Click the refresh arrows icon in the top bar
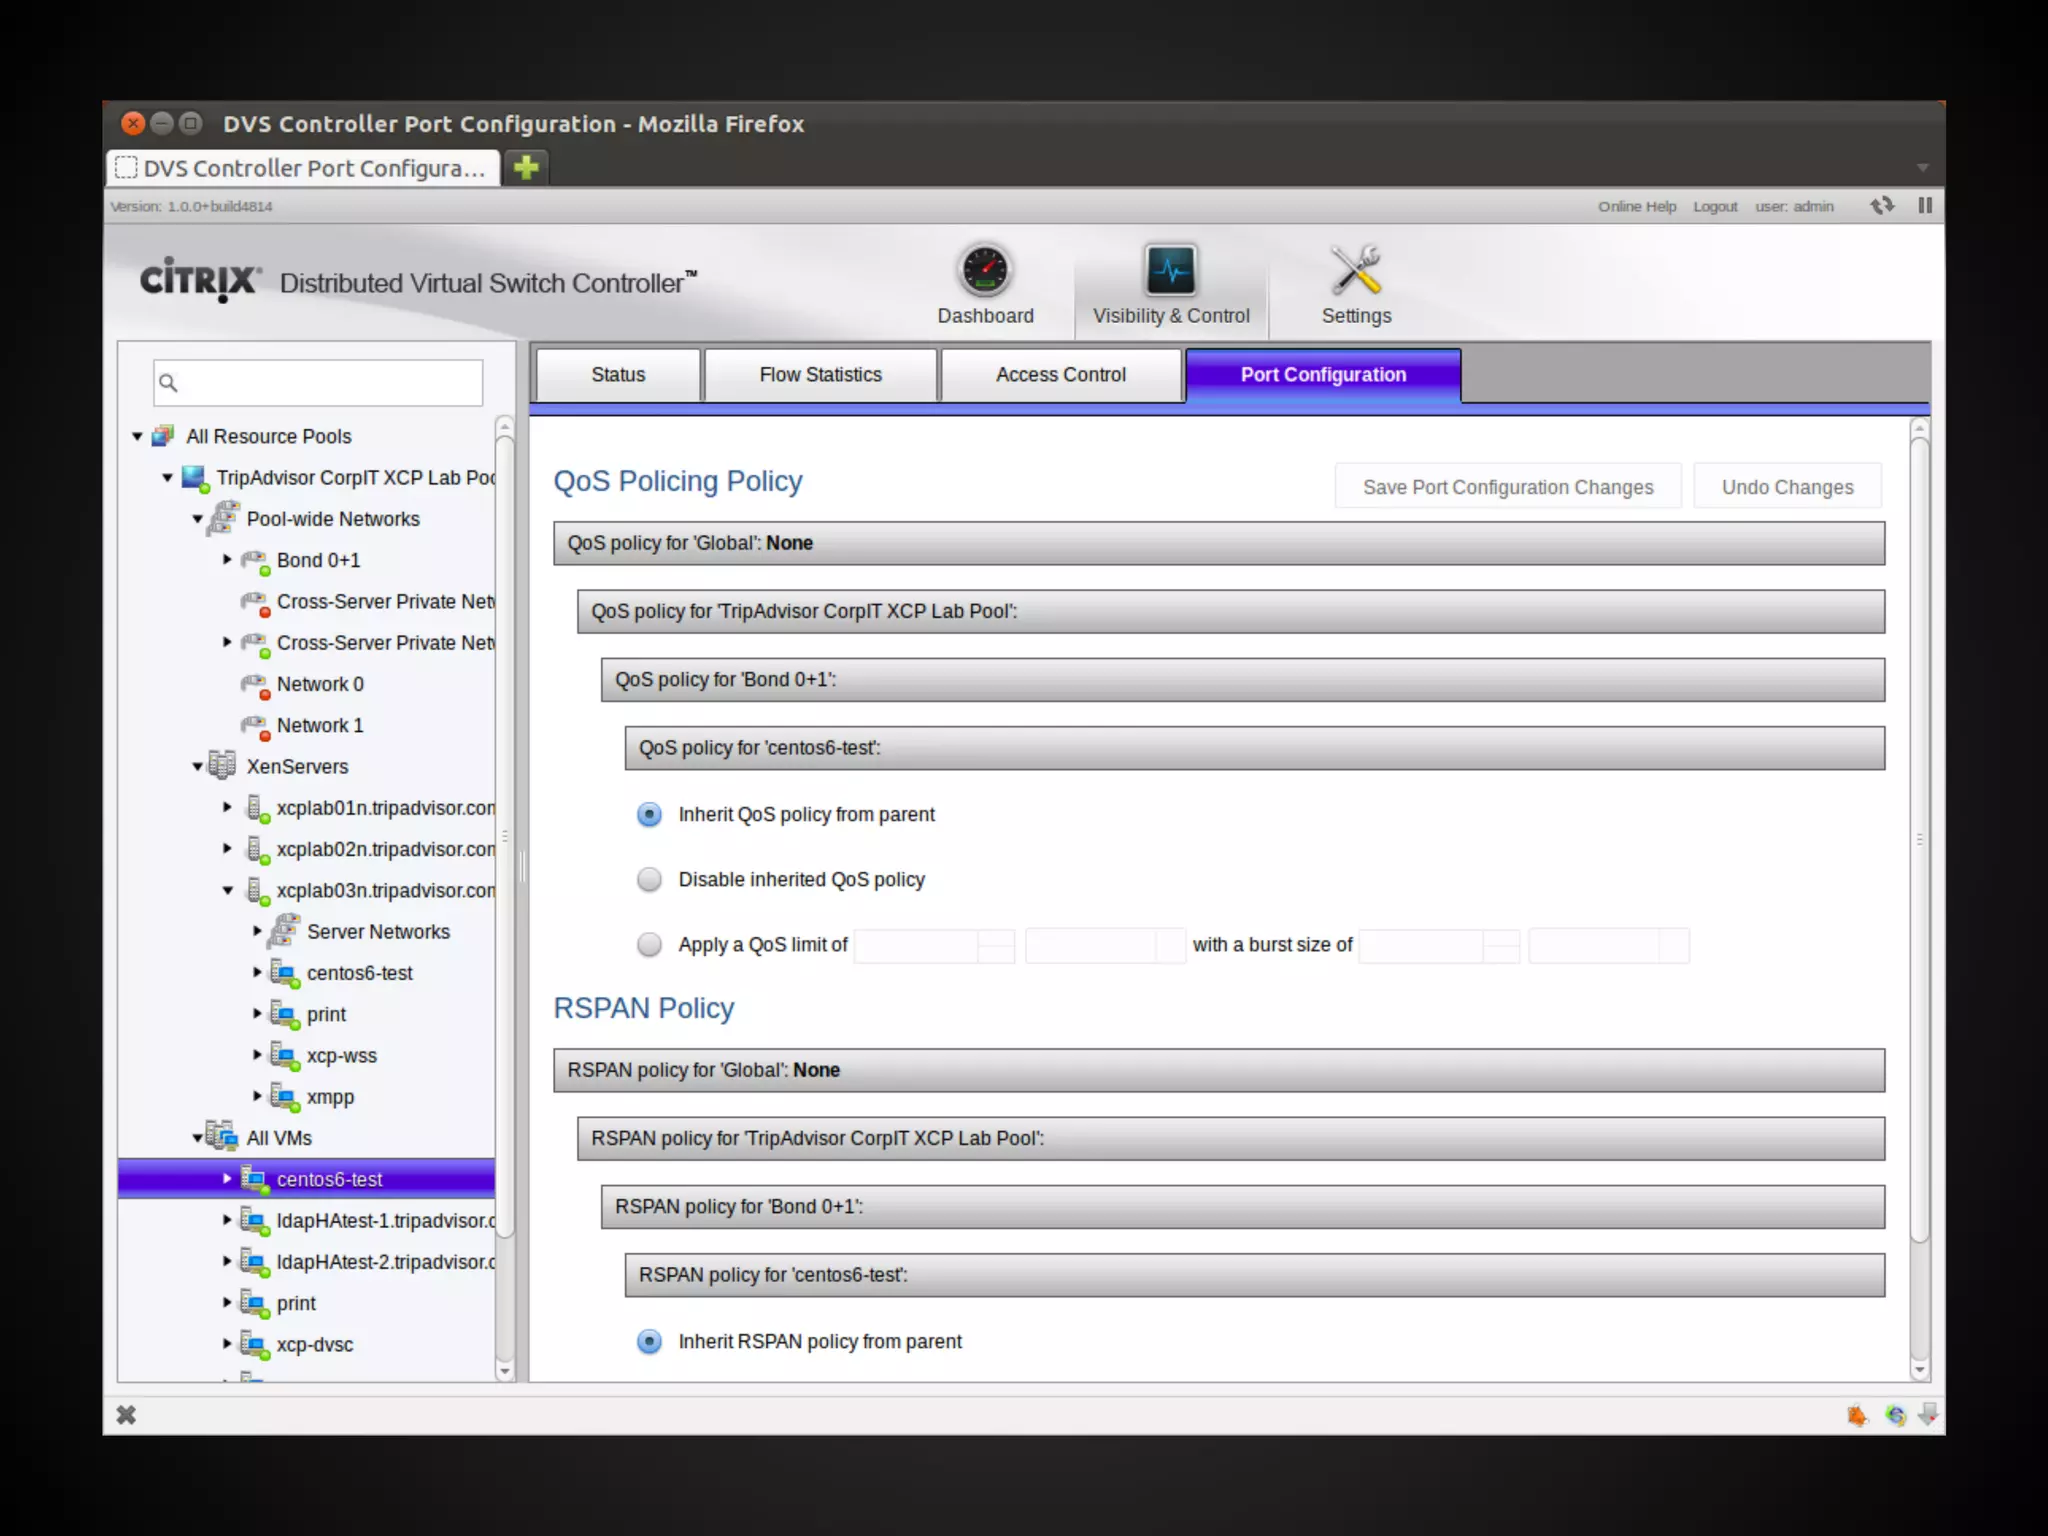2048x1536 pixels. (x=1882, y=206)
